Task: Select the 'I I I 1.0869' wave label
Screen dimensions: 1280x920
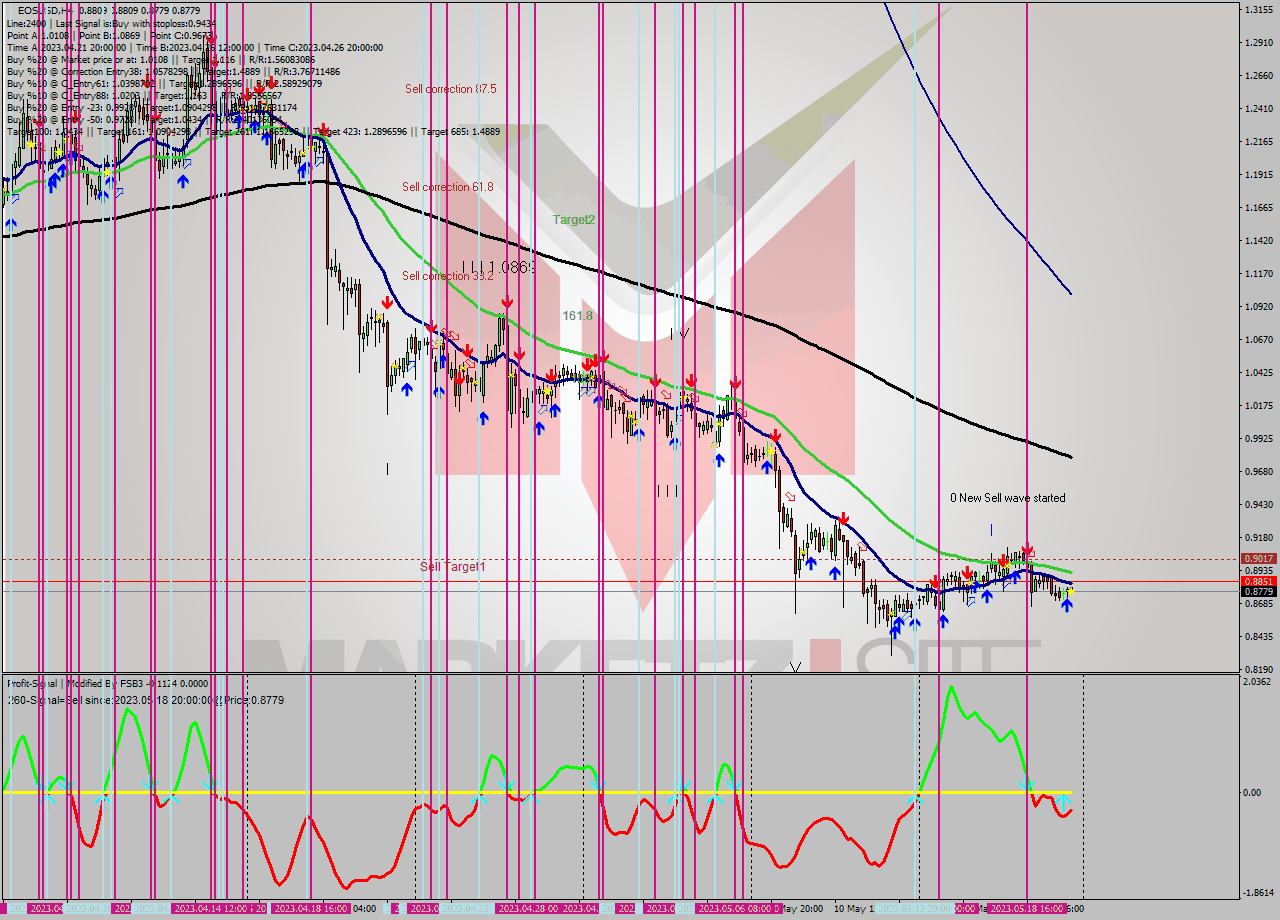Action: point(498,268)
